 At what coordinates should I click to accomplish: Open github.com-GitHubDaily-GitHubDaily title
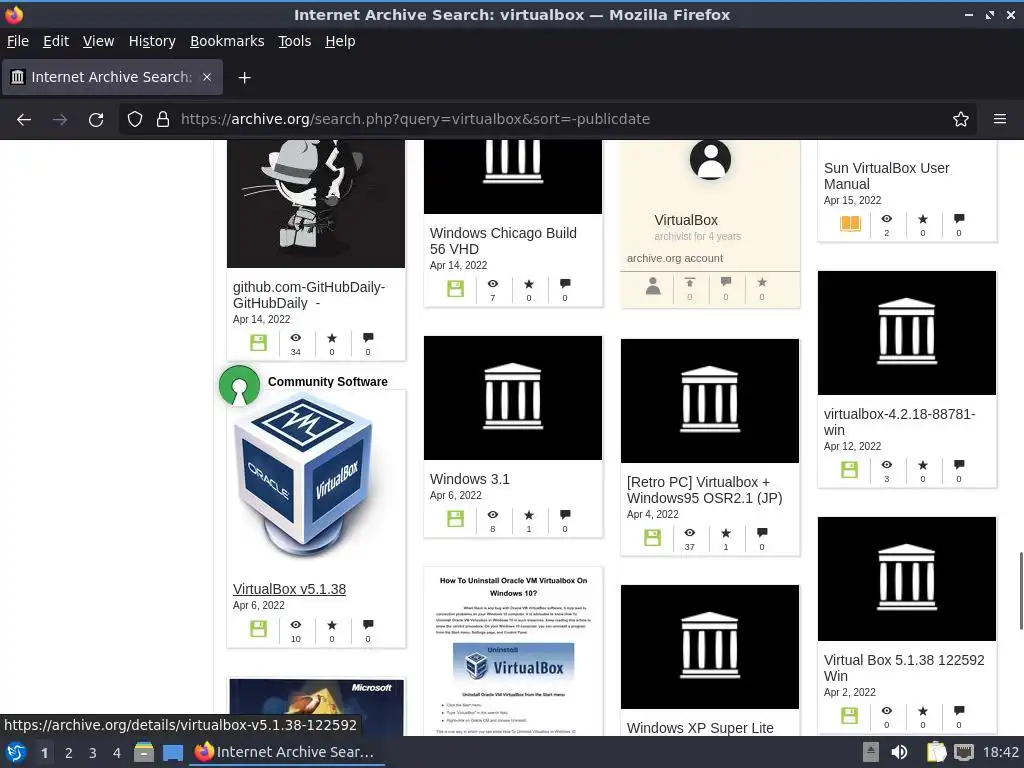[309, 295]
